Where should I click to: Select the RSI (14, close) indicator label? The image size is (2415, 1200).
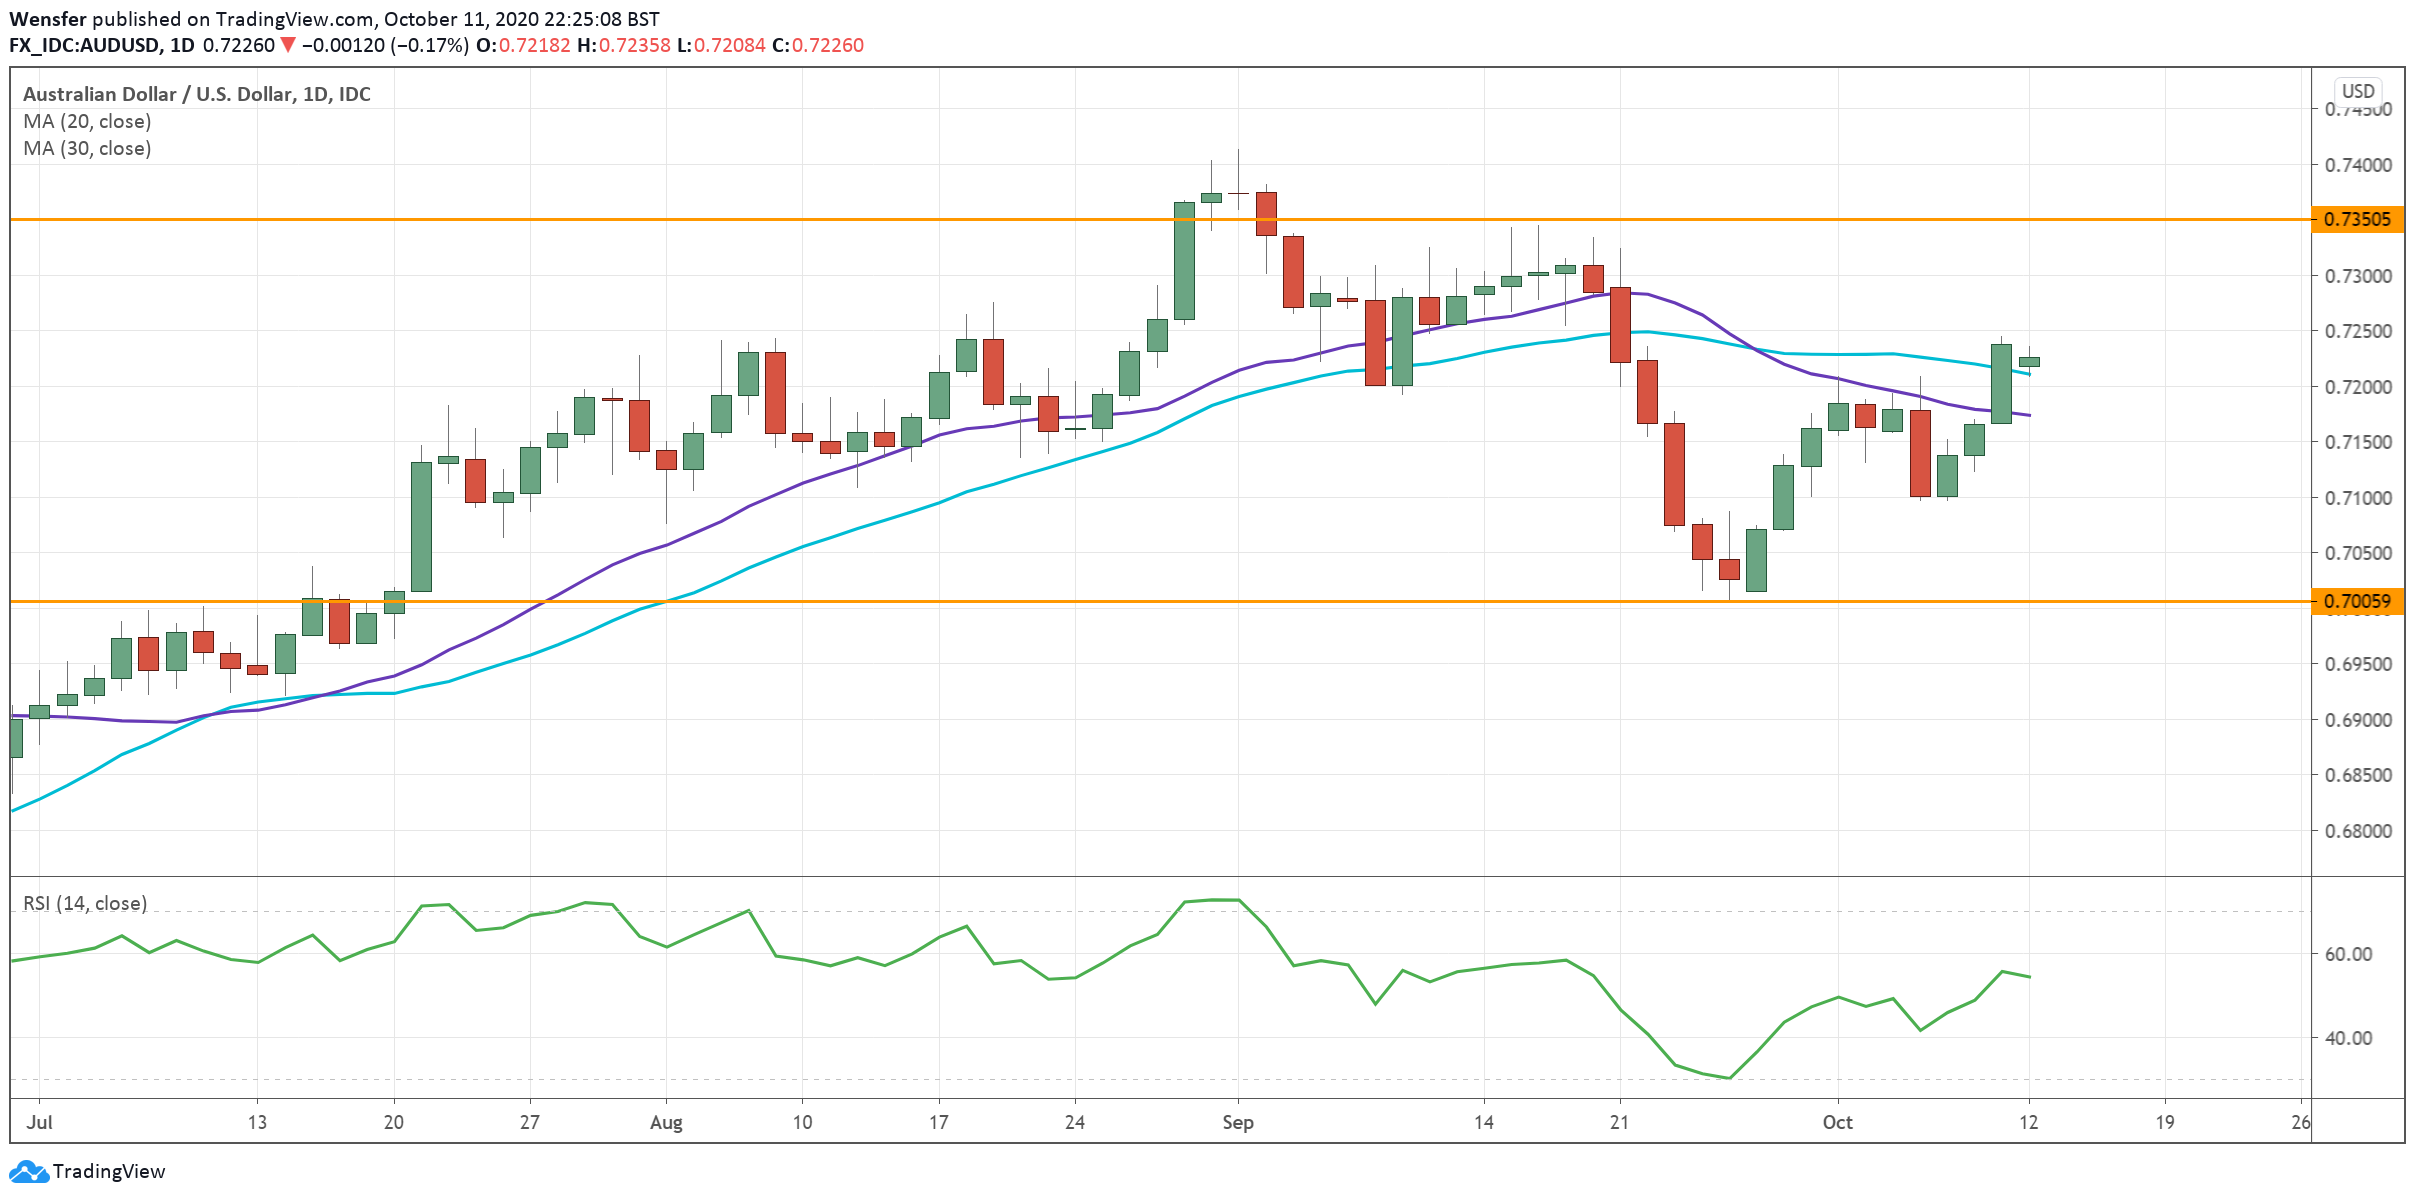[85, 903]
